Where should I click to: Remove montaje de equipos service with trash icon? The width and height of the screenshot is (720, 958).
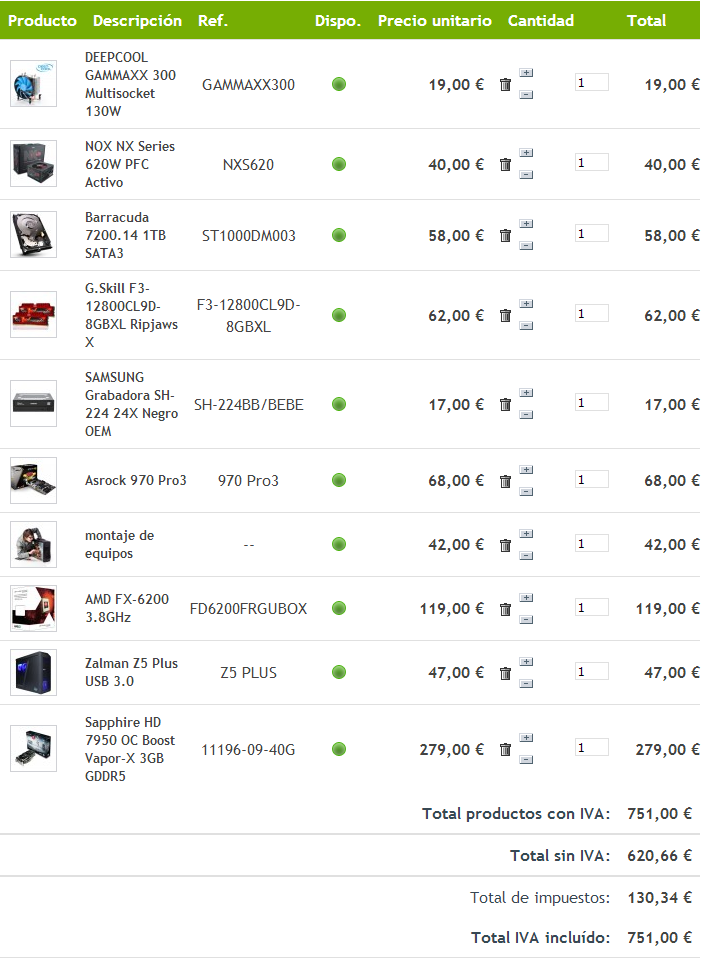[505, 545]
